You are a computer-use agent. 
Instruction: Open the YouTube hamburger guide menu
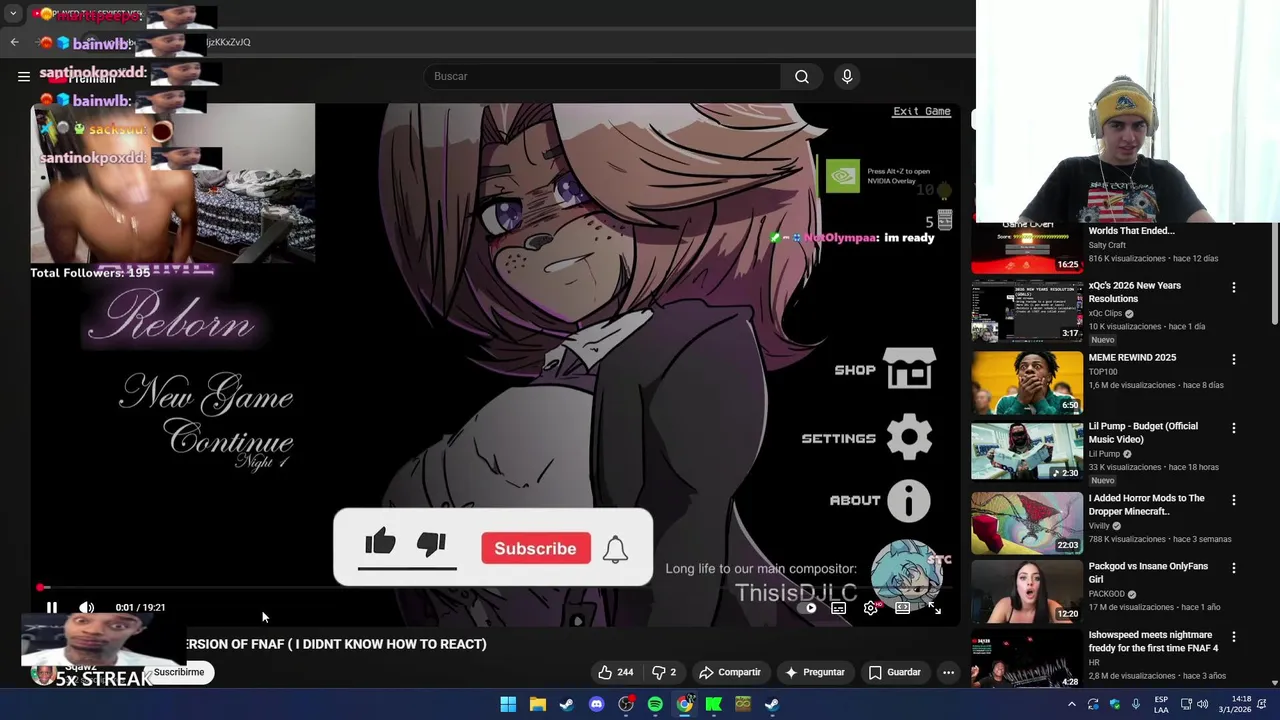[x=24, y=76]
